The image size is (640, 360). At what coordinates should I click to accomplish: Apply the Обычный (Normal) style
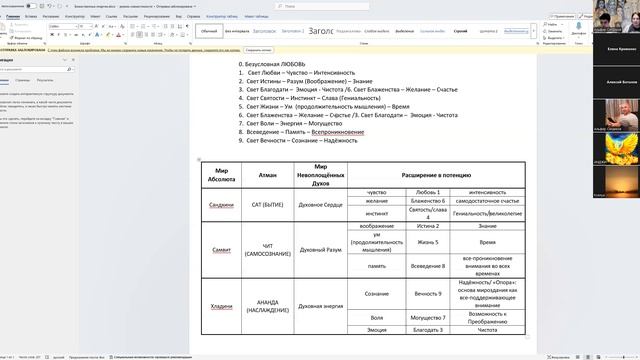click(x=209, y=31)
